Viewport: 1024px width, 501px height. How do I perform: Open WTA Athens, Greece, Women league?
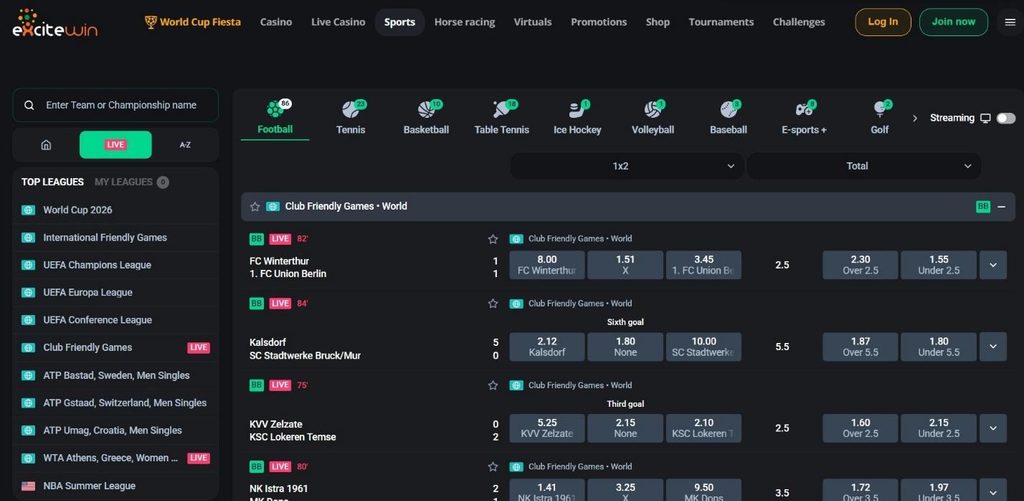110,458
